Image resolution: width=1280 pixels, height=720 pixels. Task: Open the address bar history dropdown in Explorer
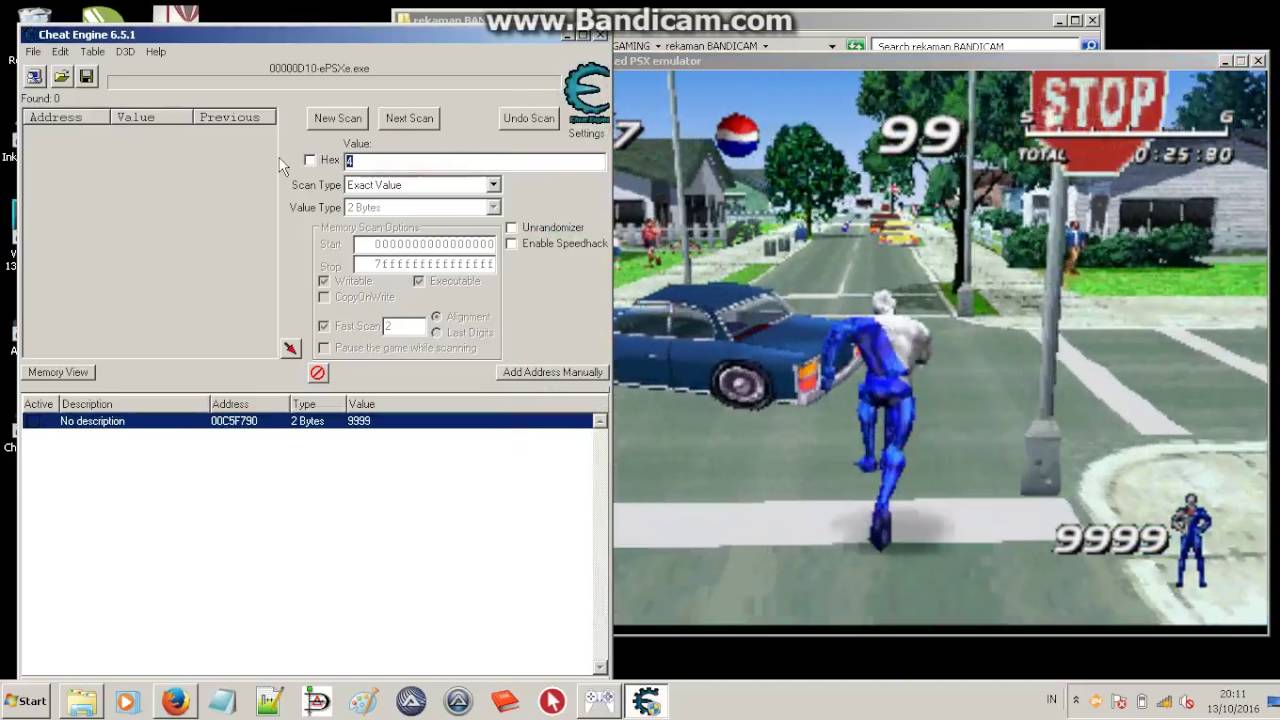(x=832, y=46)
